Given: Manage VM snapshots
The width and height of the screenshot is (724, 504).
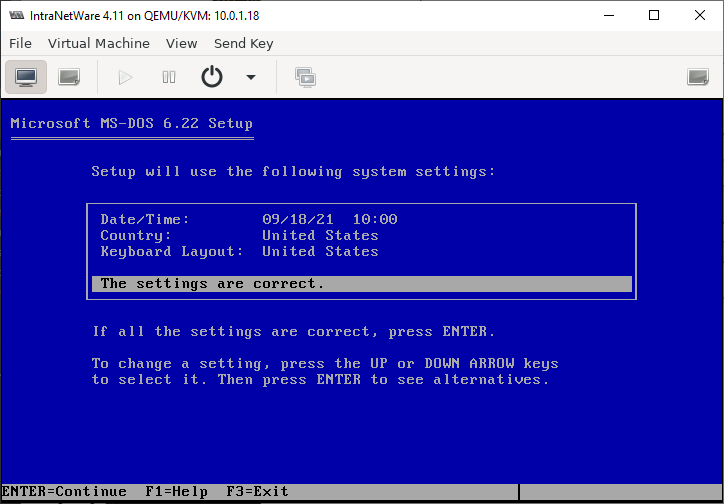Looking at the screenshot, I should pyautogui.click(x=306, y=77).
